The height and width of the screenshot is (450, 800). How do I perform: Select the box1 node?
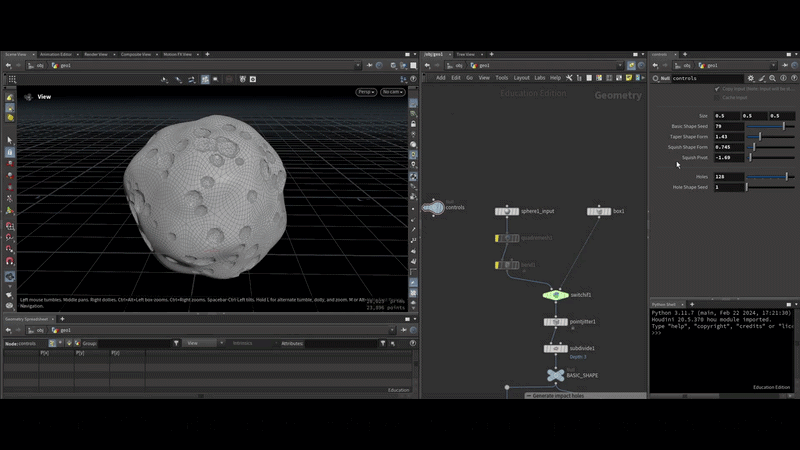(599, 211)
